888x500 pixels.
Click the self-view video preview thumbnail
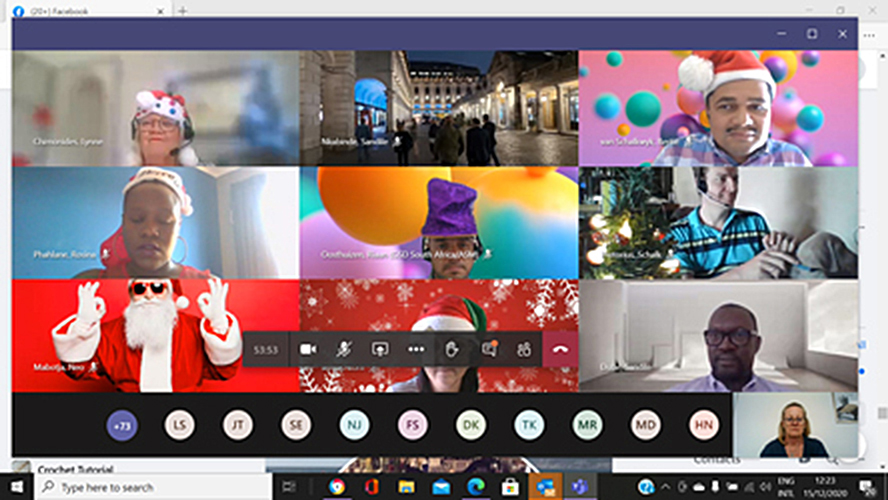[x=795, y=425]
